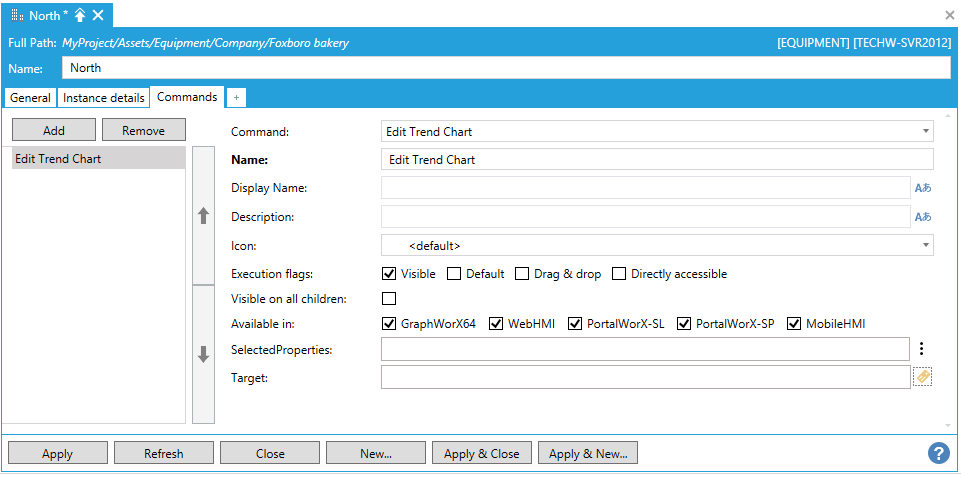Check Visible on all children box
The image size is (961, 477).
389,299
